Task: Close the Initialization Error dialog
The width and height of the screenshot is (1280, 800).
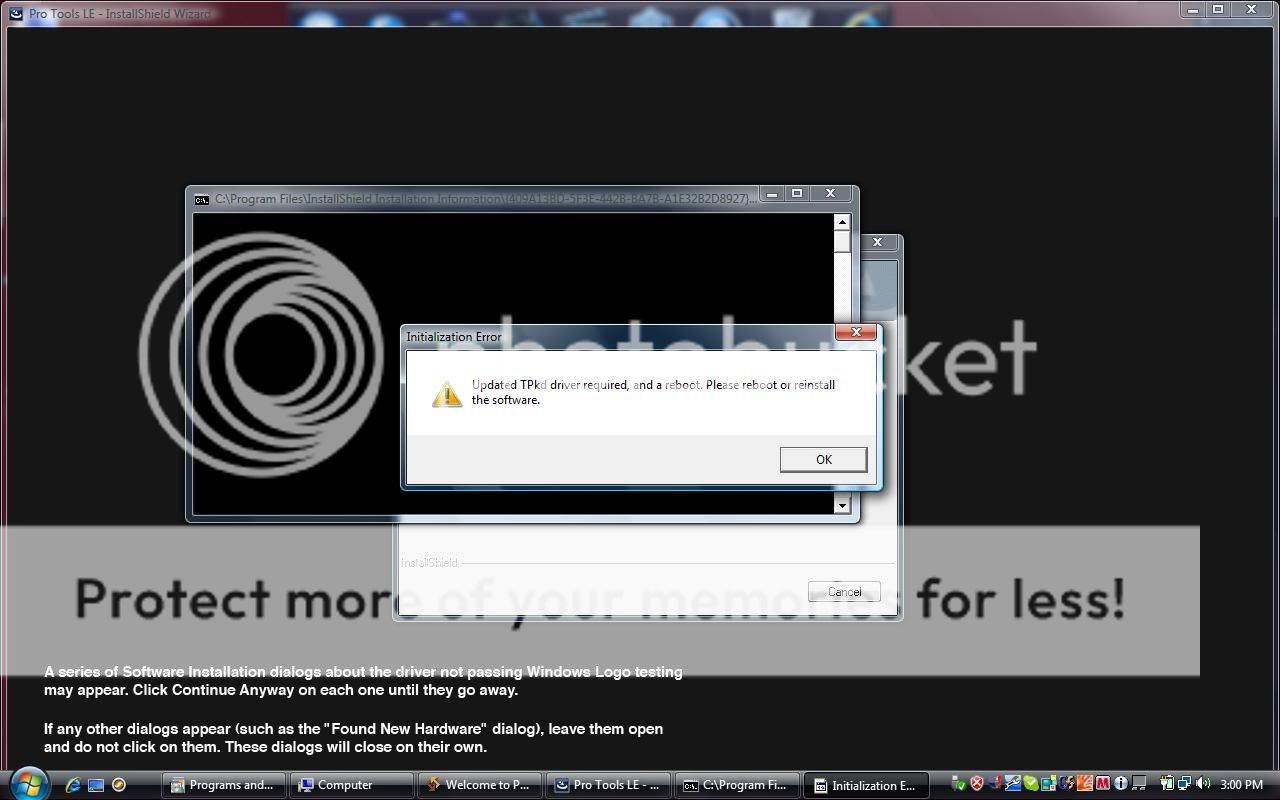Action: pos(856,333)
